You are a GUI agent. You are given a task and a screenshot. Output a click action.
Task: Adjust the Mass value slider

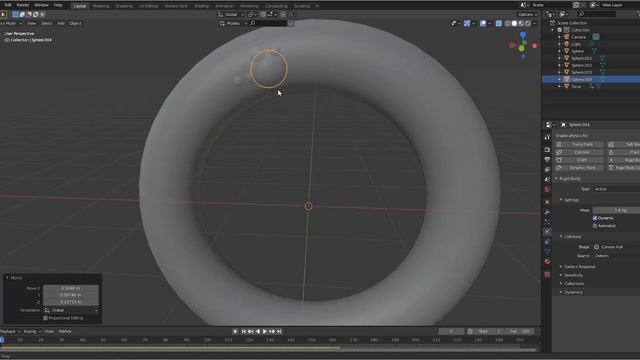click(616, 210)
